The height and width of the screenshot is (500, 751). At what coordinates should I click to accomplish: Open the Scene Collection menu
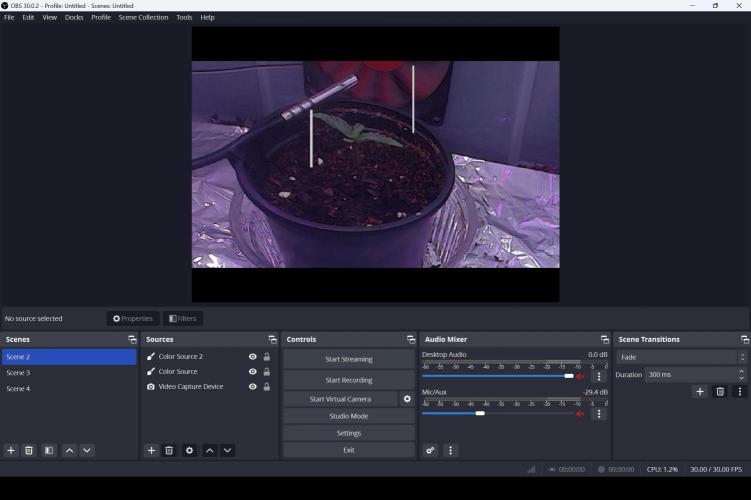click(x=143, y=17)
